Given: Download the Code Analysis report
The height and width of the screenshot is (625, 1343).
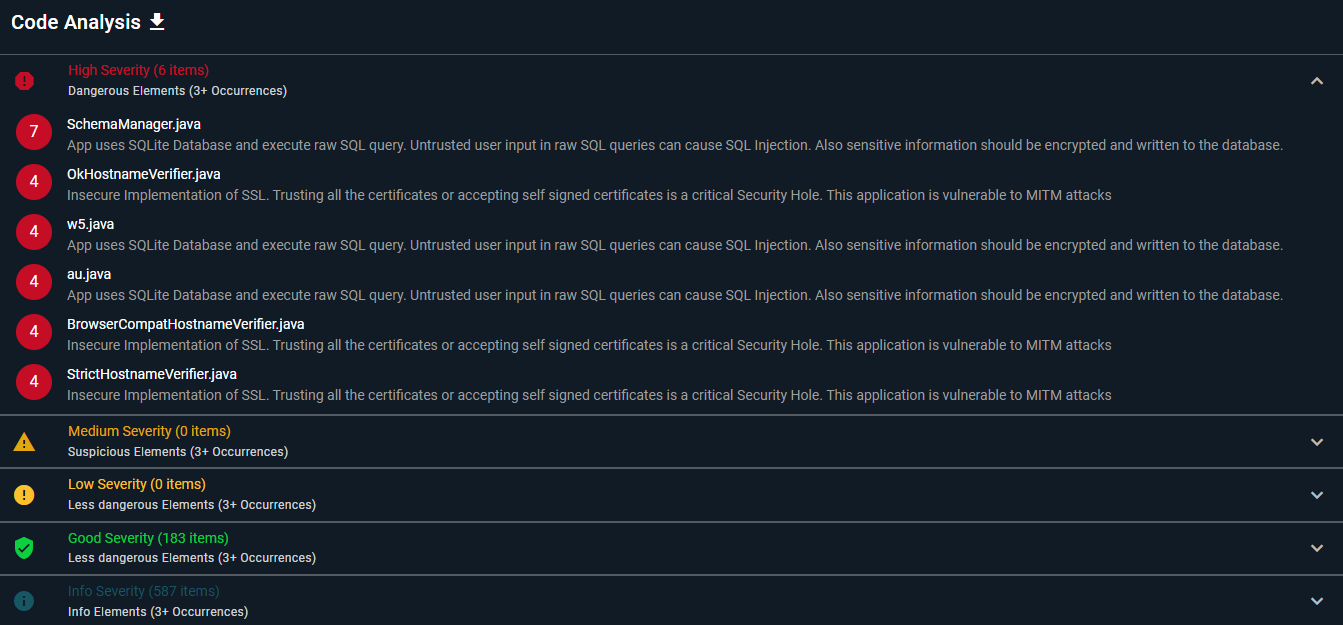Looking at the screenshot, I should click(x=157, y=22).
